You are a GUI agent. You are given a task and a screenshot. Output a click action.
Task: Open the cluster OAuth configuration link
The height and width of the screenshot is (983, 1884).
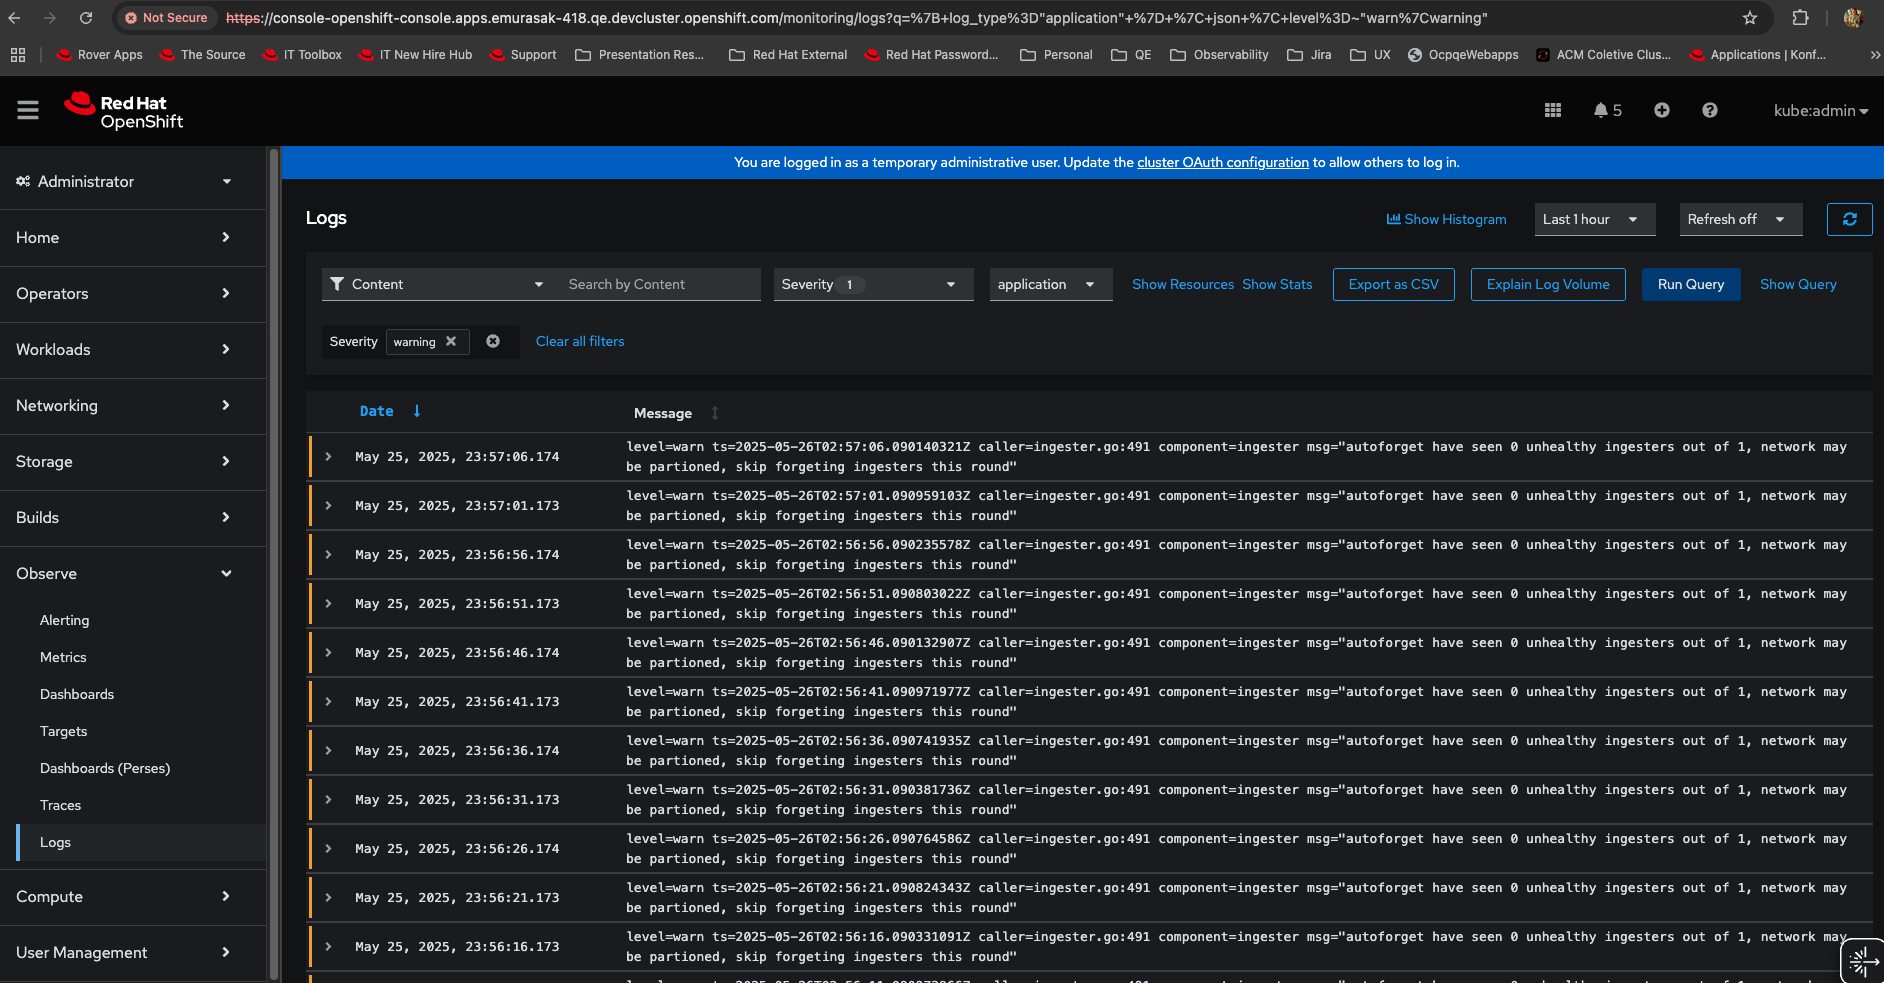pos(1222,162)
